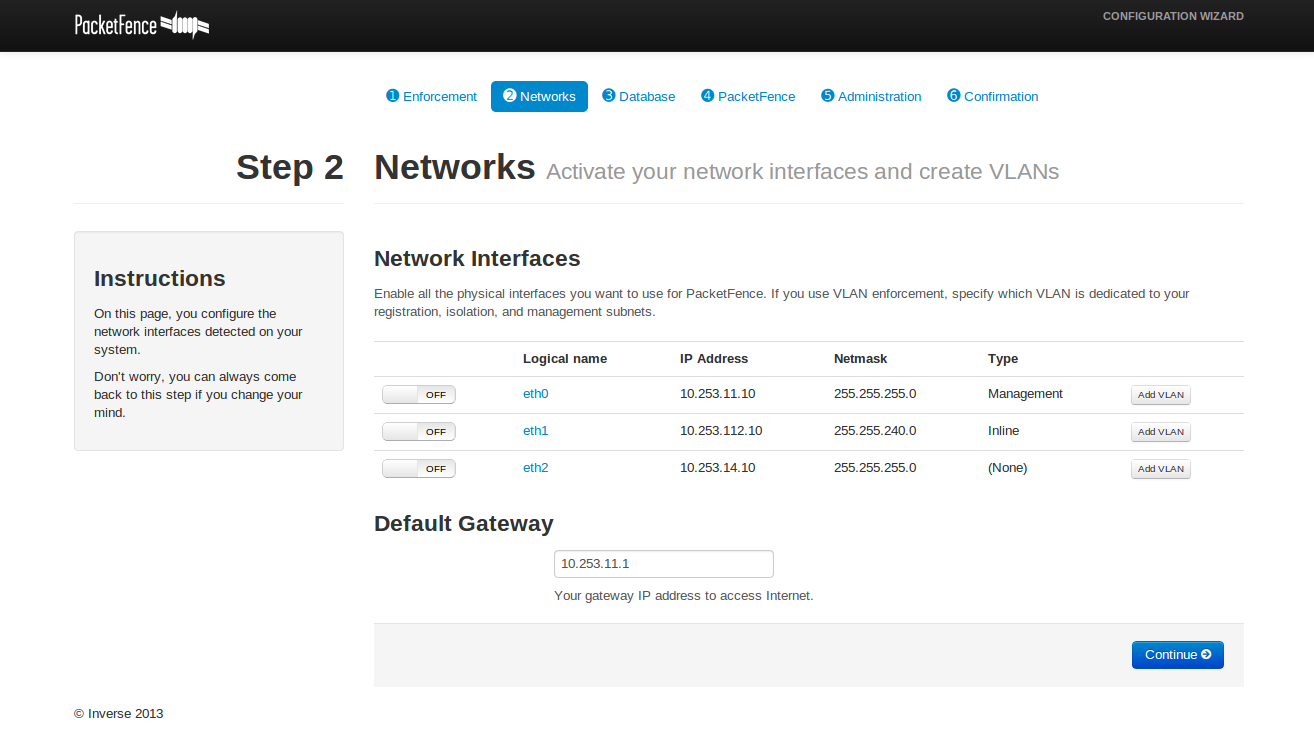This screenshot has width=1314, height=755.
Task: Switch on the eth2 interface toggle
Action: click(418, 469)
